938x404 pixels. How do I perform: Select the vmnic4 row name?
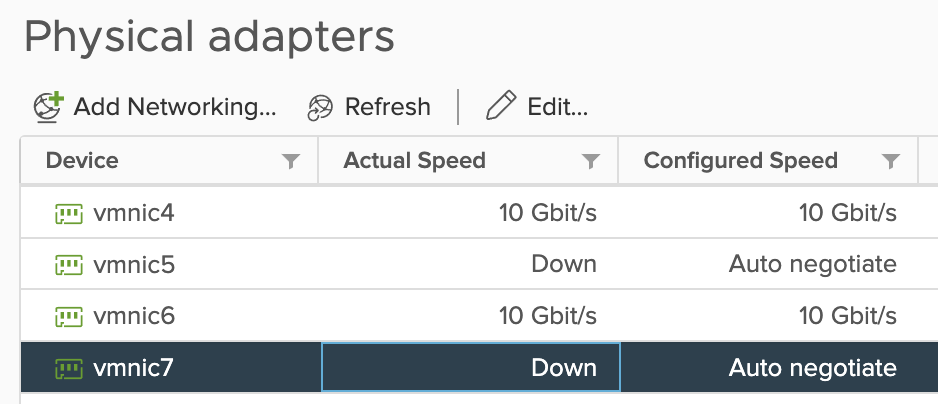[x=133, y=212]
